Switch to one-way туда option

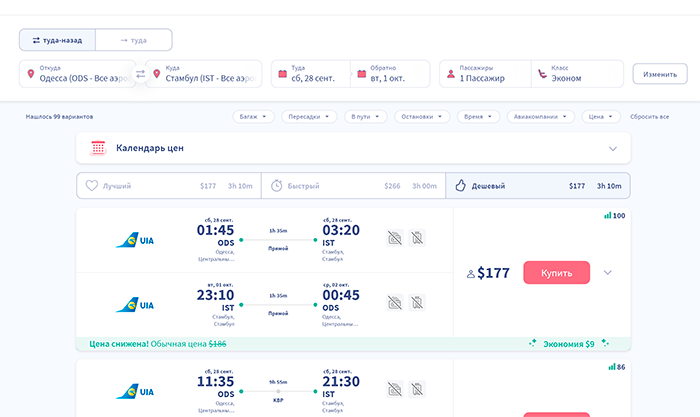click(x=133, y=40)
